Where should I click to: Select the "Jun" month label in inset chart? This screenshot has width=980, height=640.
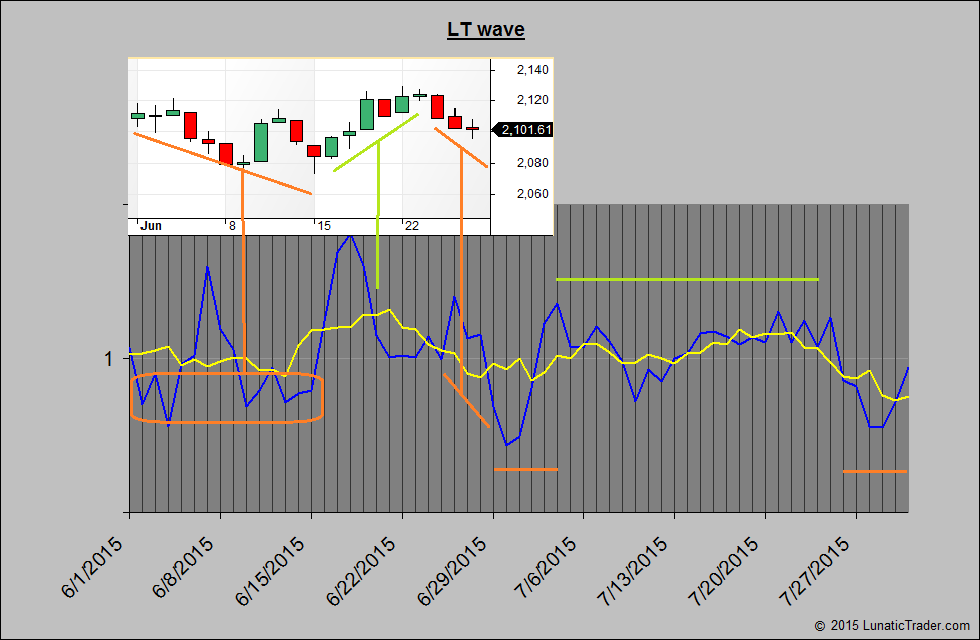(151, 226)
